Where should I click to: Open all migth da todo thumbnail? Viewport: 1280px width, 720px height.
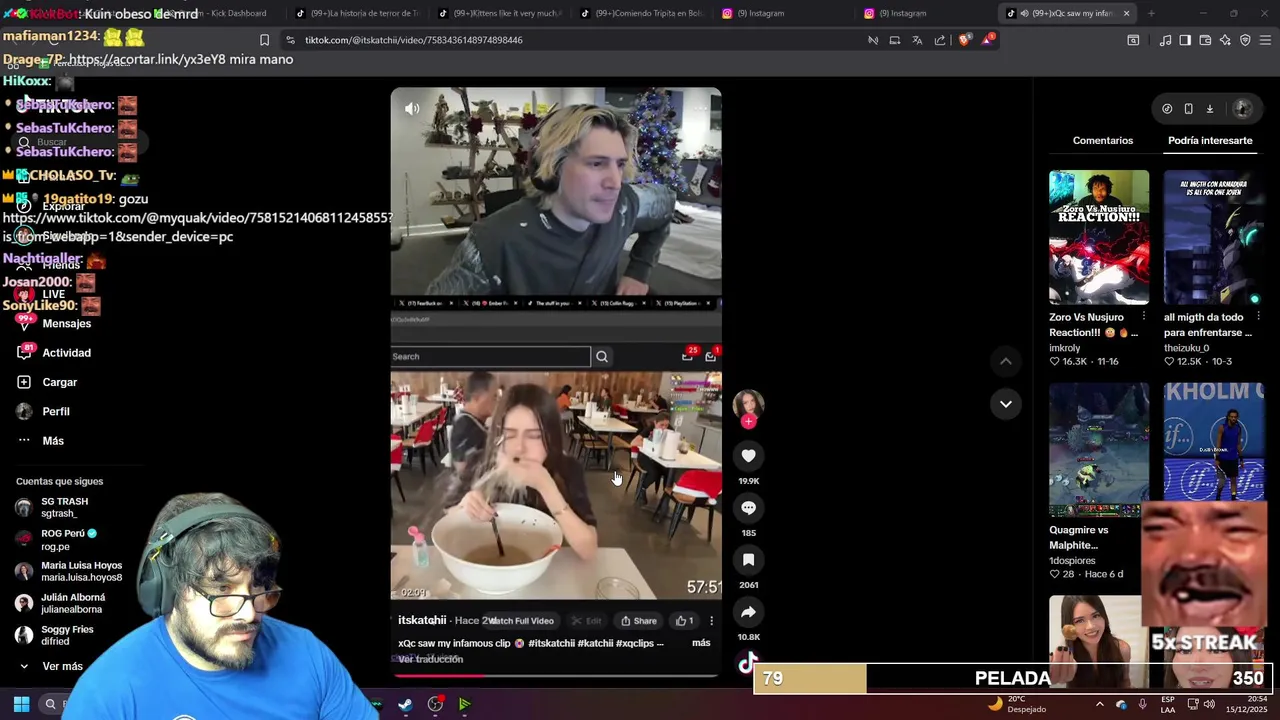point(1214,237)
